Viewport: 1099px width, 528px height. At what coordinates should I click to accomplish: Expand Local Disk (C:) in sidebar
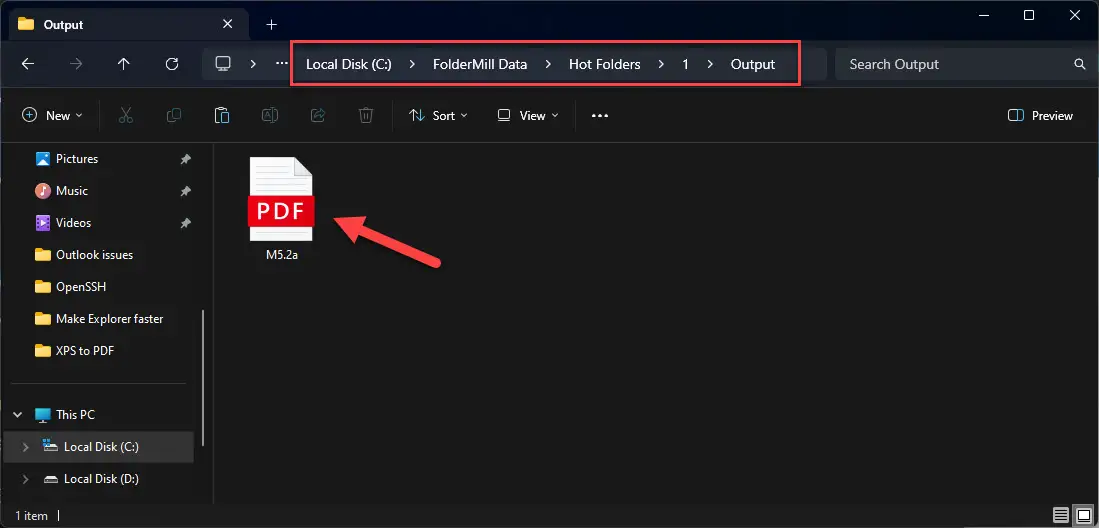pyautogui.click(x=26, y=447)
